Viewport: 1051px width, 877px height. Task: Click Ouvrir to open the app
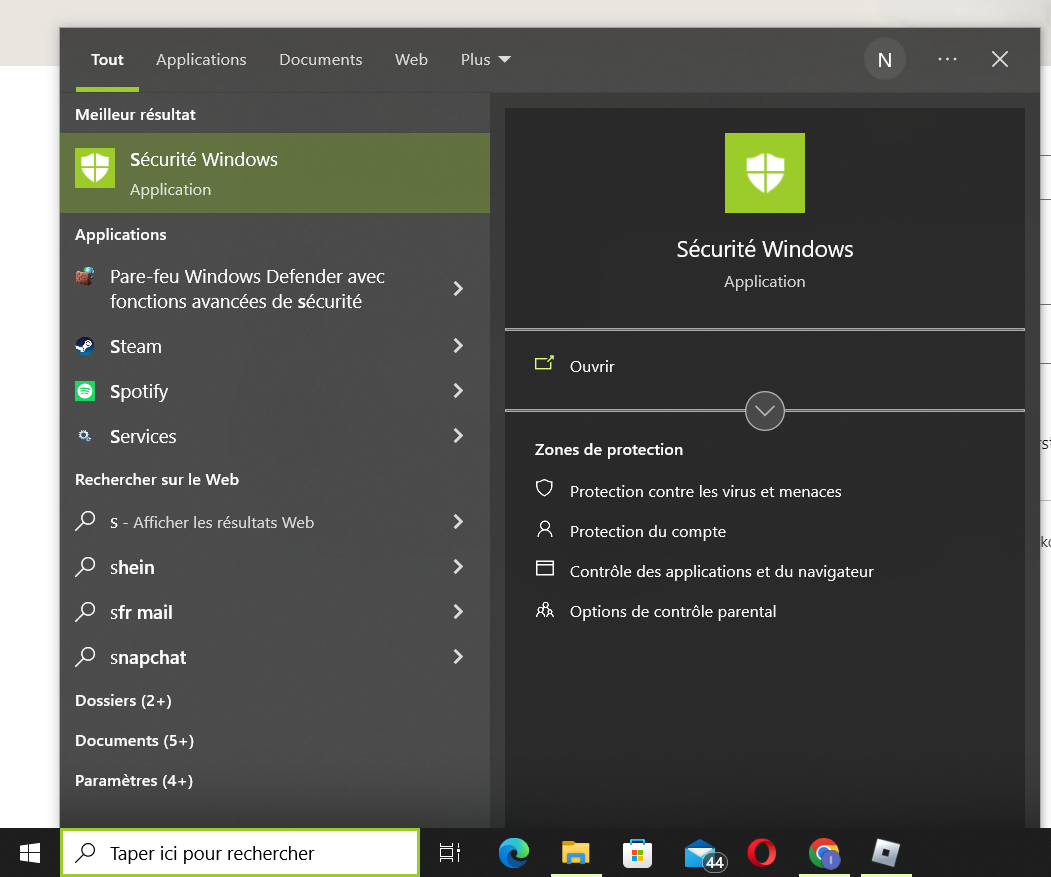pyautogui.click(x=592, y=366)
